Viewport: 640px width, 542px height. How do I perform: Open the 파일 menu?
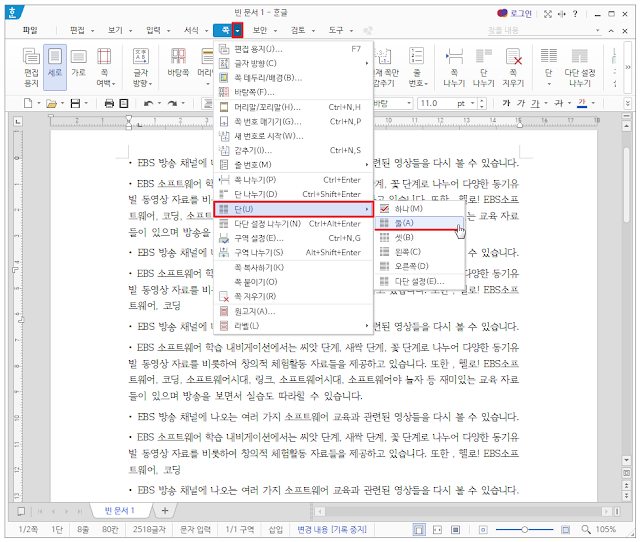tap(30, 30)
